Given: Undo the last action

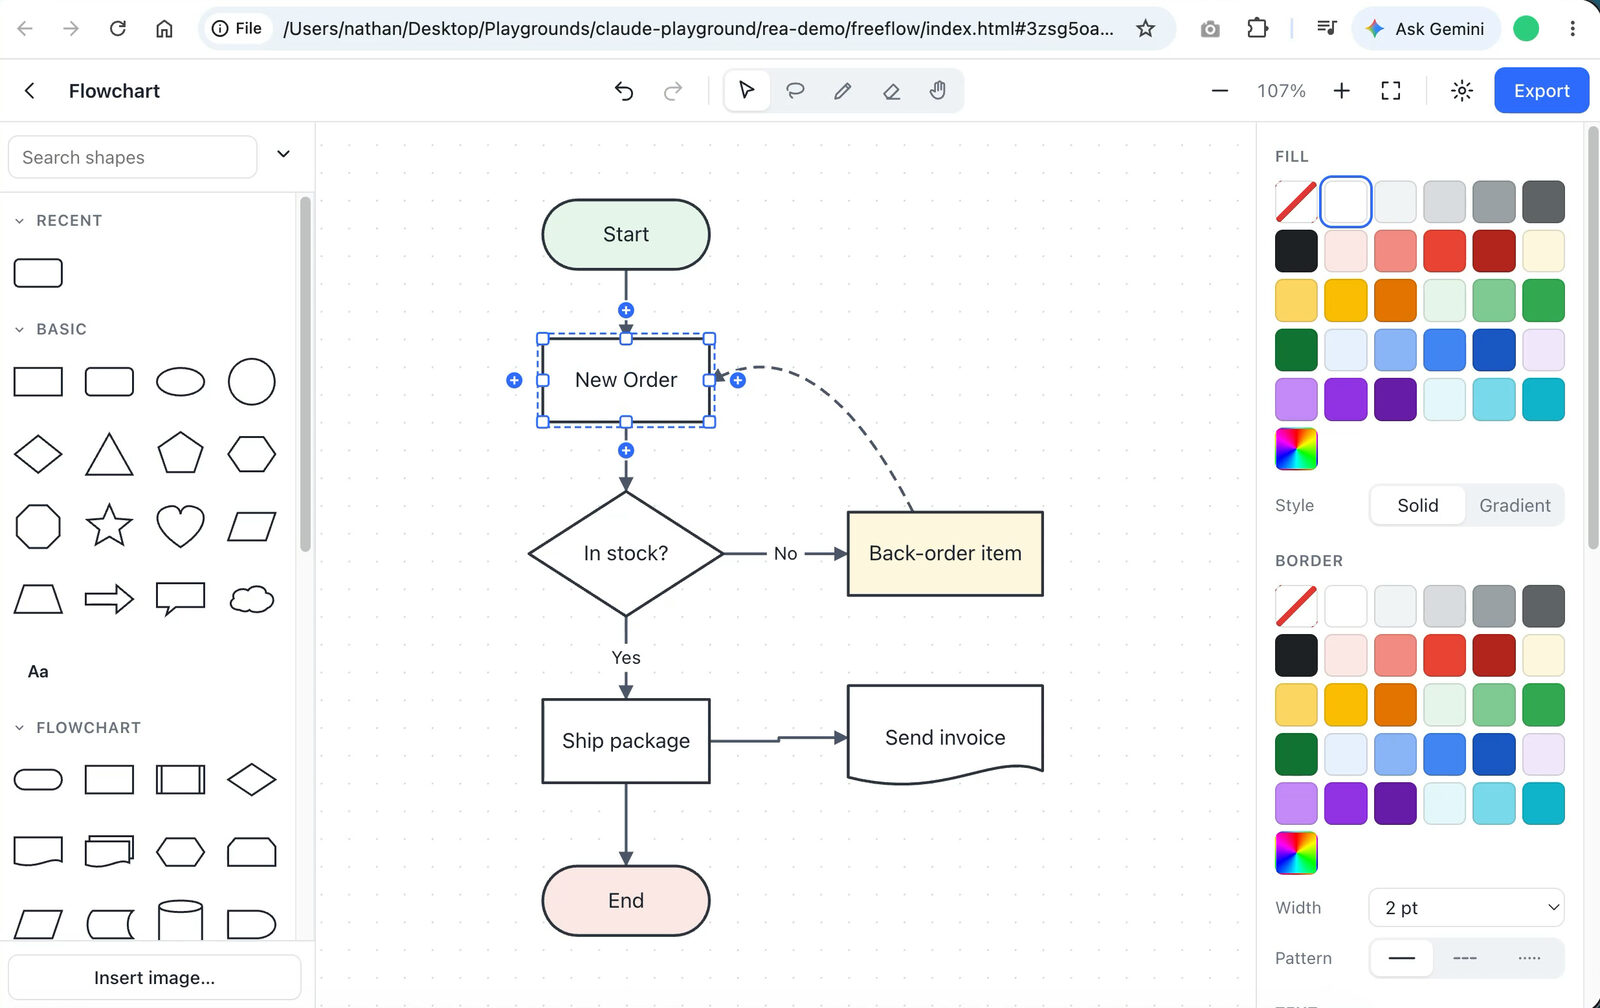Looking at the screenshot, I should [624, 91].
